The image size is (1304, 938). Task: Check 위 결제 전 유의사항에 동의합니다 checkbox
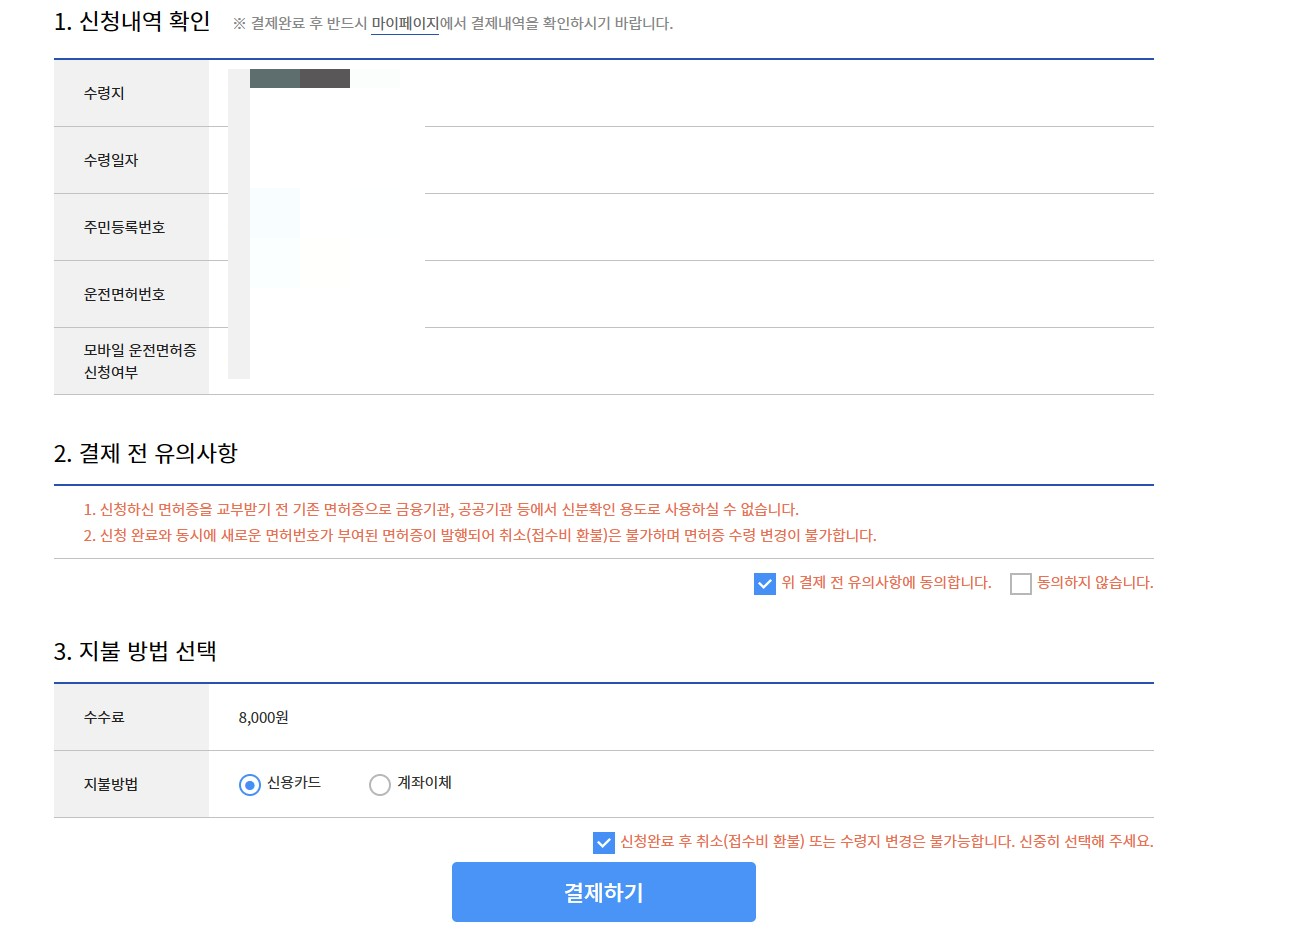coord(765,584)
